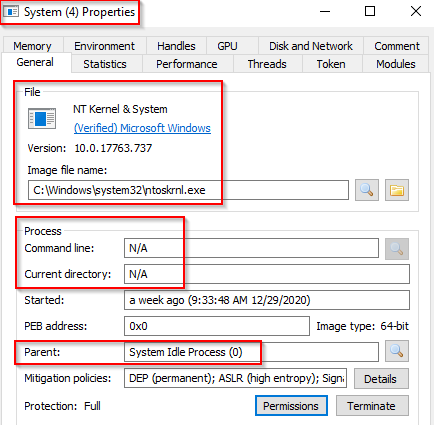Open the Modules tab
The image size is (434, 425).
tap(396, 64)
